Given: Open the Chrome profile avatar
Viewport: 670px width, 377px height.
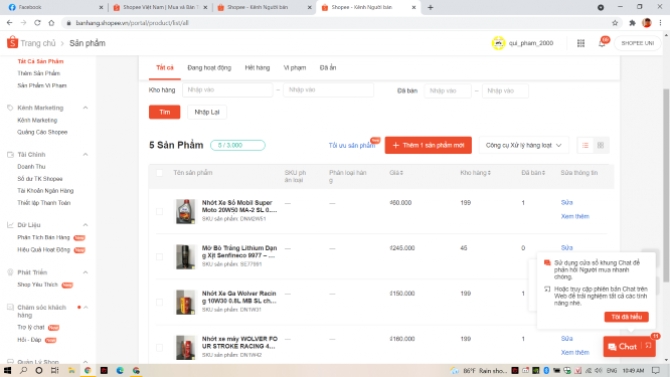Looking at the screenshot, I should (x=646, y=23).
